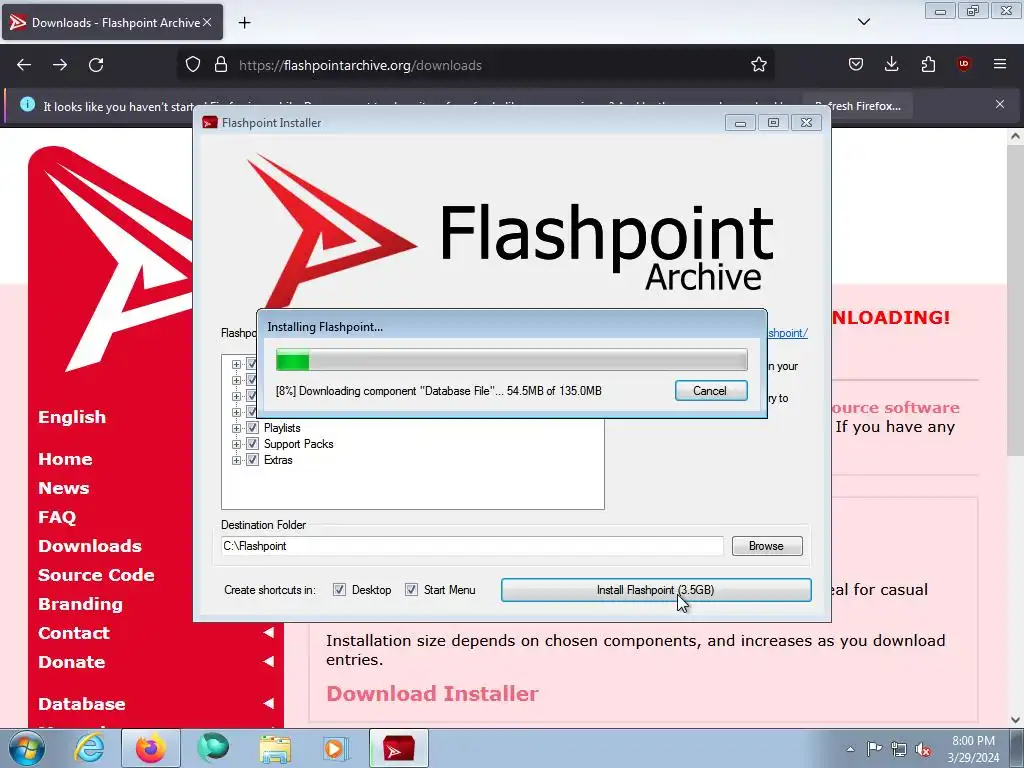Expand the Playlists tree node
The height and width of the screenshot is (768, 1024).
[x=236, y=428]
